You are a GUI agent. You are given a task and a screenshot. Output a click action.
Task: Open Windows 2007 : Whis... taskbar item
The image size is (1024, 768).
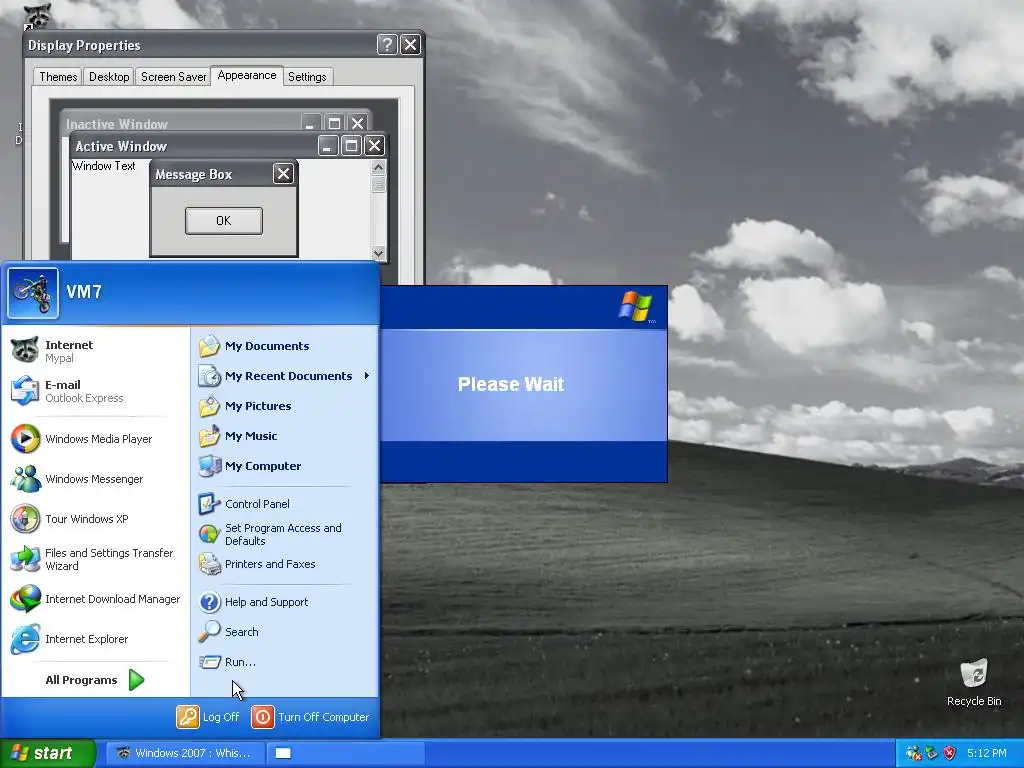click(185, 753)
